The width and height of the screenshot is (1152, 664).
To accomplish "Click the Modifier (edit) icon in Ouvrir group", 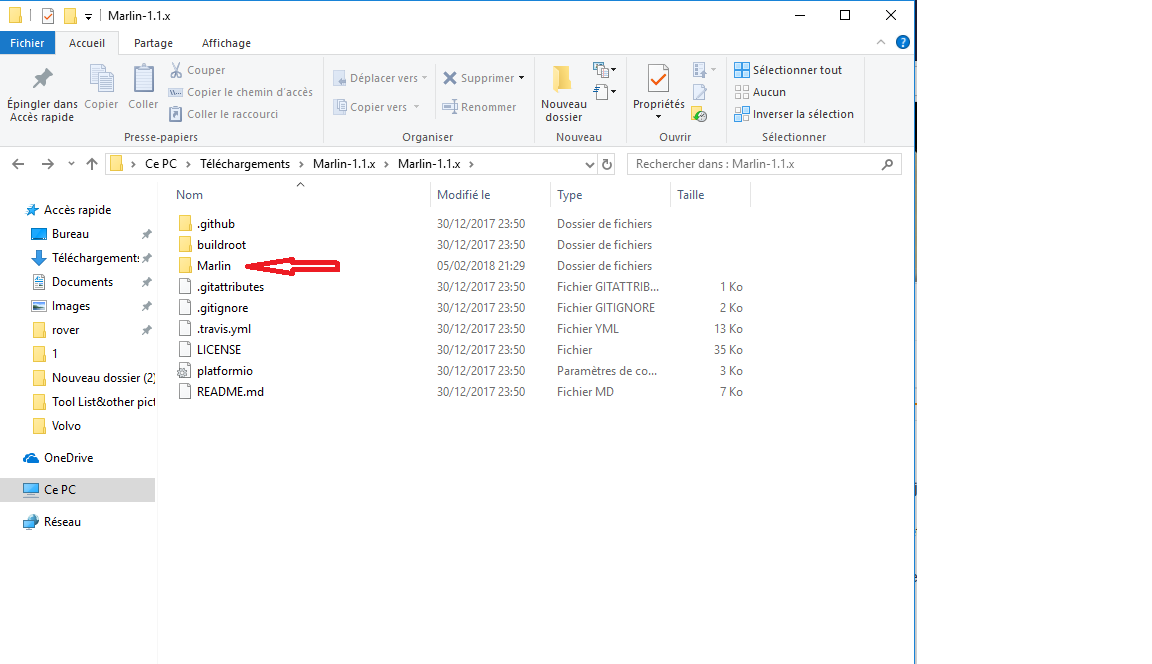I will [699, 92].
